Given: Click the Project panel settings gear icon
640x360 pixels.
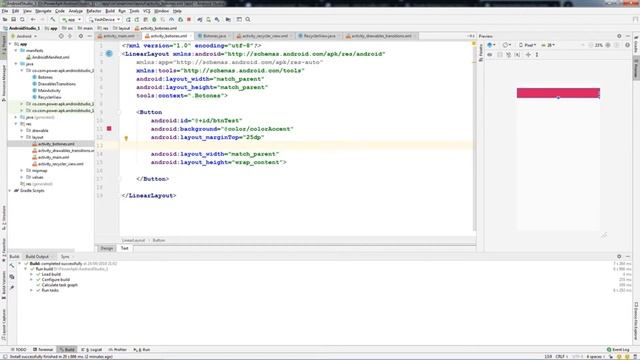Looking at the screenshot, I should (x=81, y=36).
